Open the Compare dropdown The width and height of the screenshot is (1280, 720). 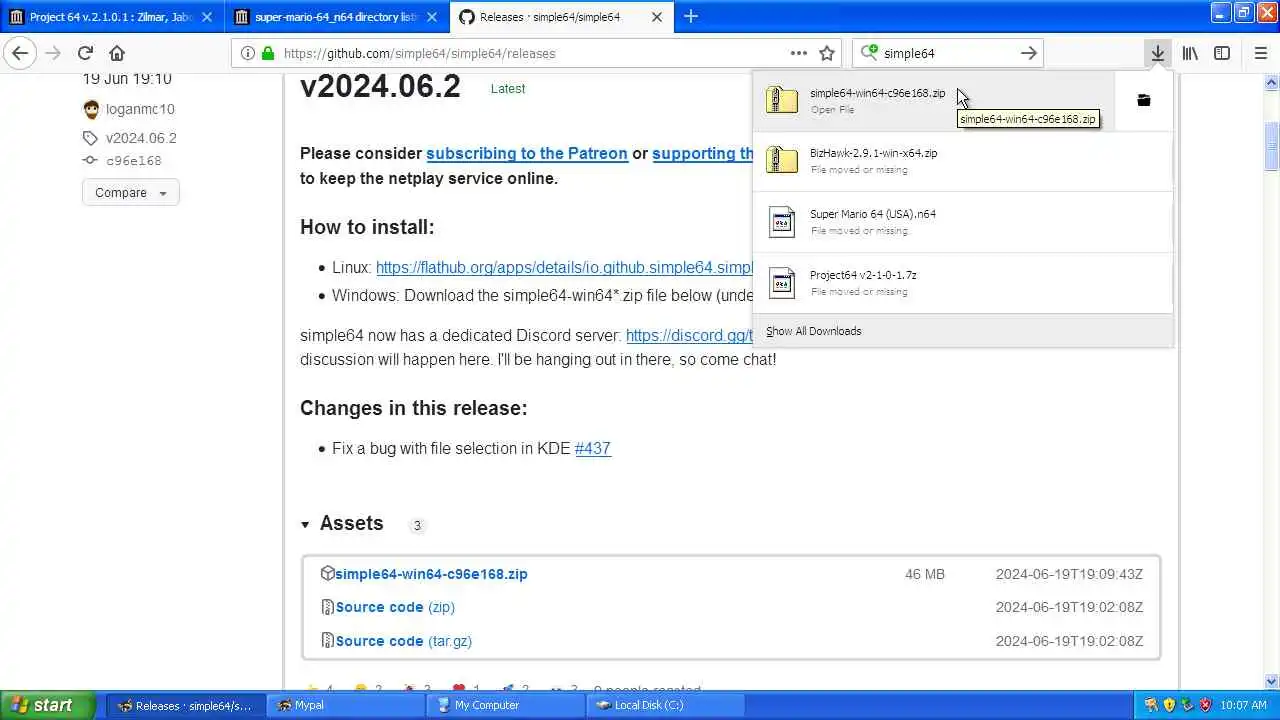[131, 193]
